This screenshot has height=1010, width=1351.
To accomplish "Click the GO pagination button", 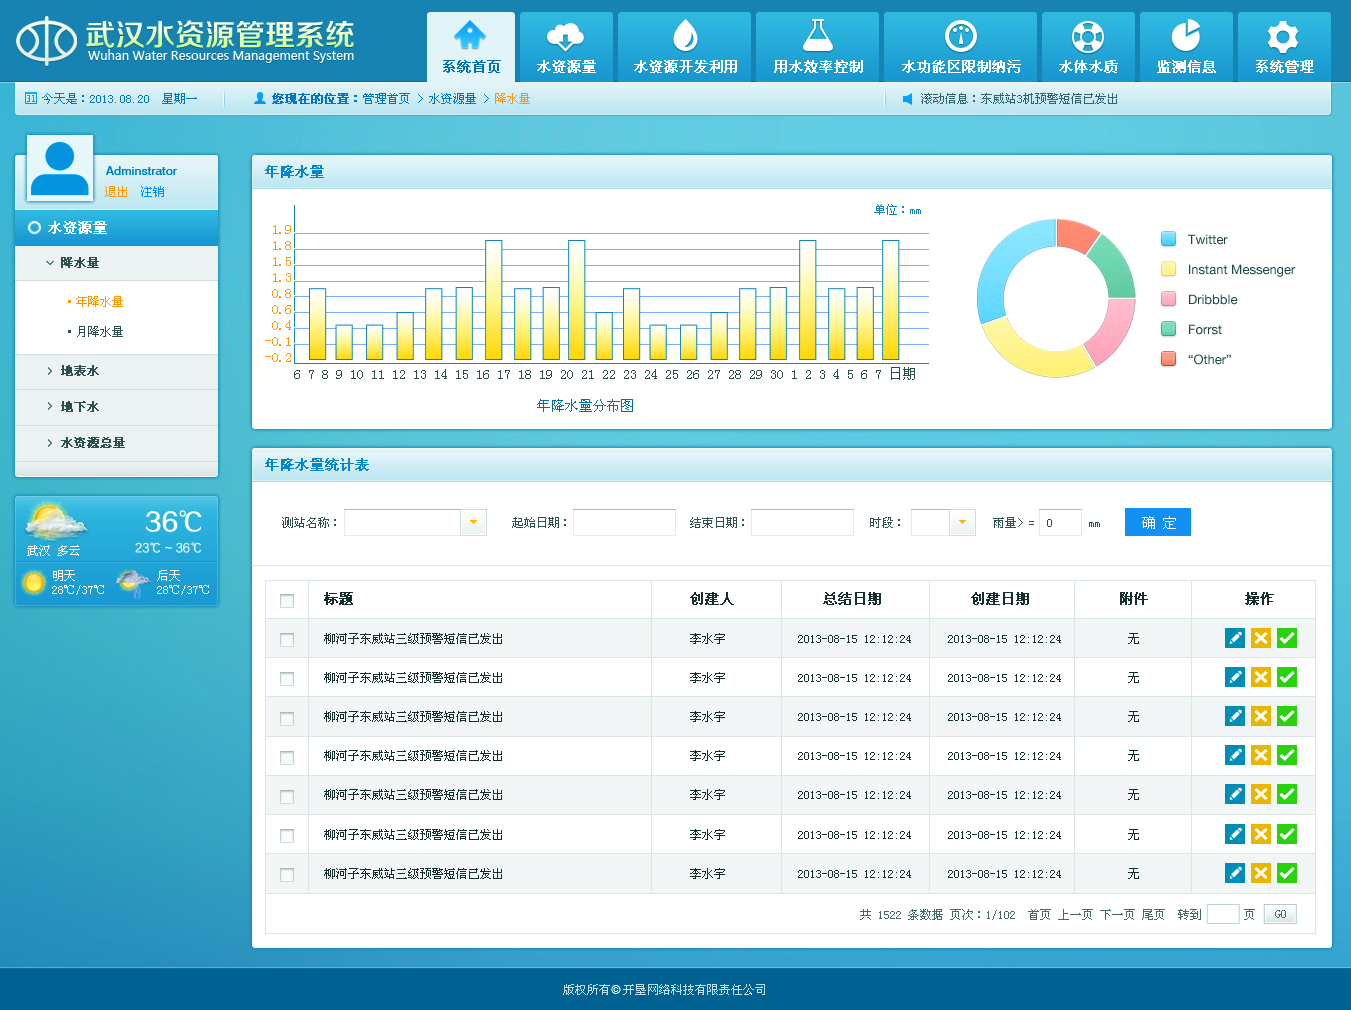I will click(x=1280, y=914).
